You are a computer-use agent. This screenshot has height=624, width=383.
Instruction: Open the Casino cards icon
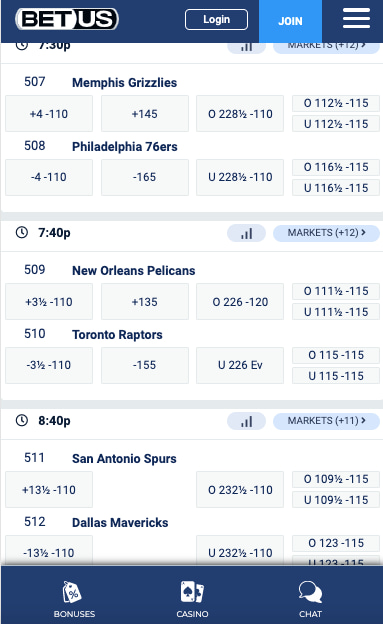pos(192,592)
